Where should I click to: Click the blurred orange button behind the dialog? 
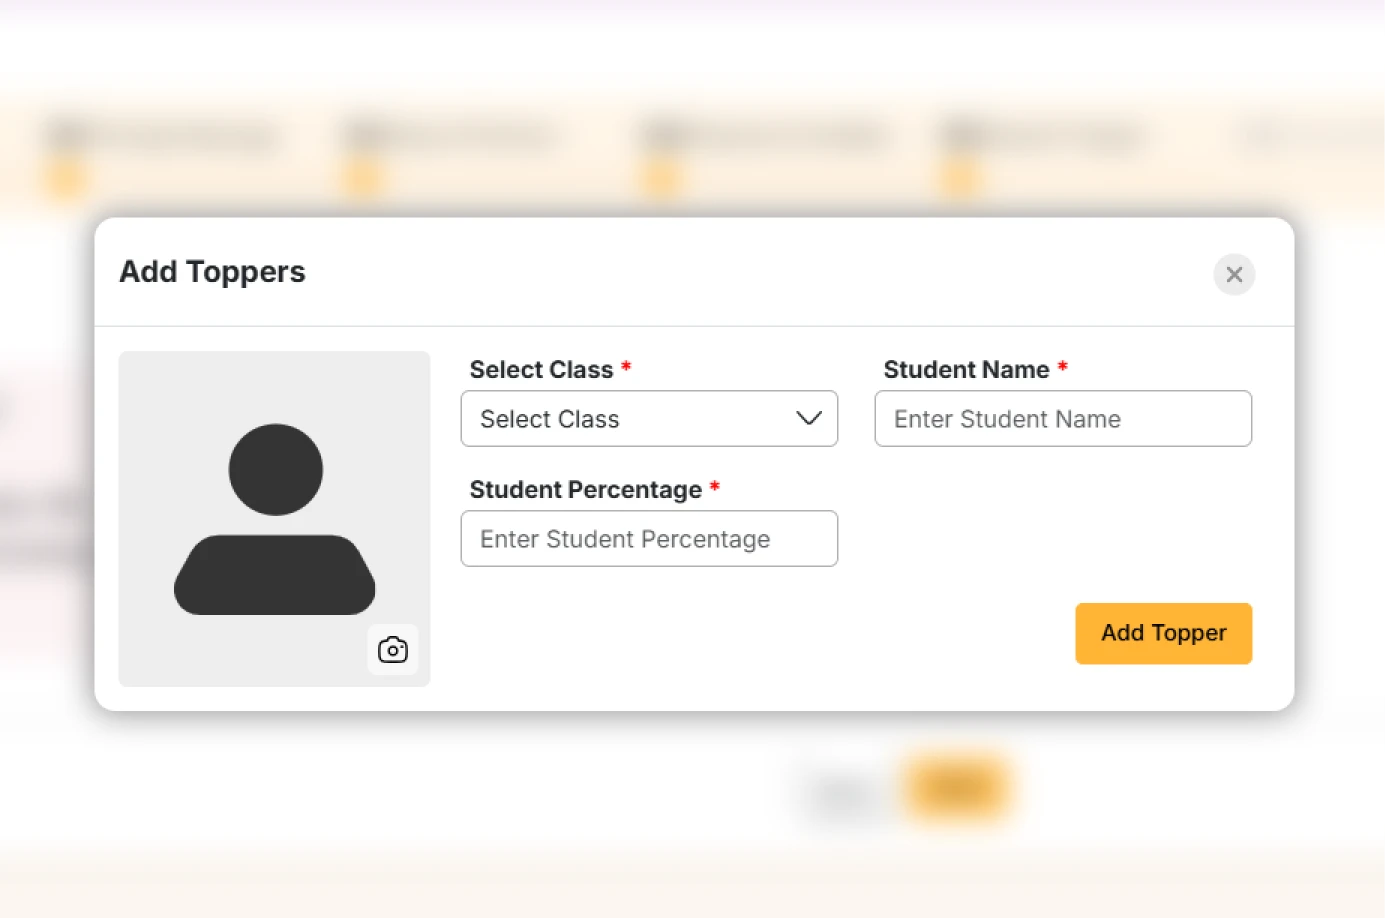[x=957, y=790]
